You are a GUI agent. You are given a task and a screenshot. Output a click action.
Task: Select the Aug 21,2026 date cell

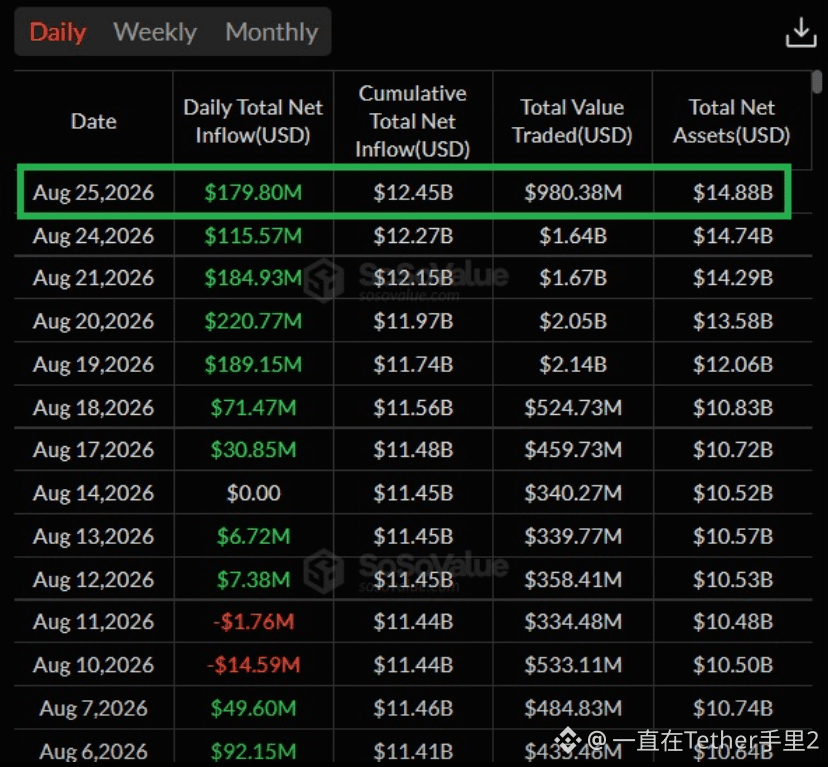tap(93, 278)
